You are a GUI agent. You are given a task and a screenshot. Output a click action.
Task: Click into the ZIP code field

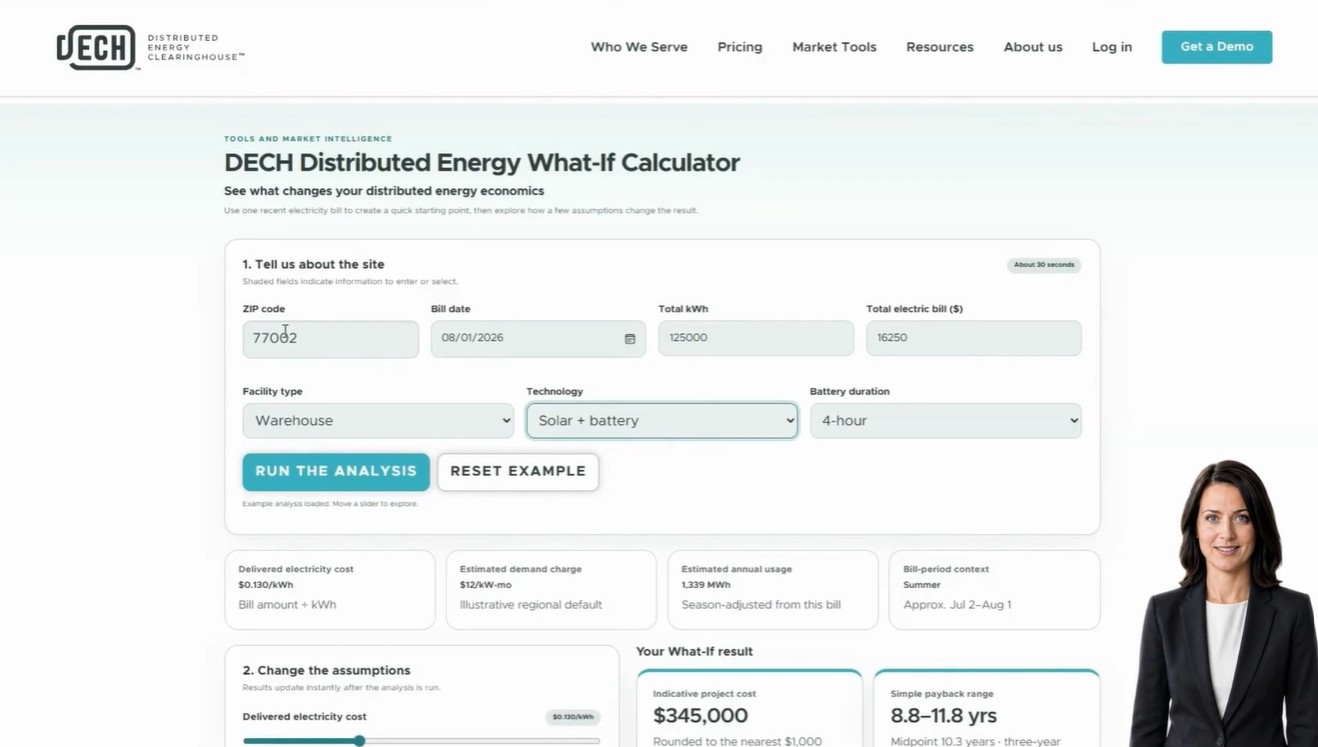(331, 339)
